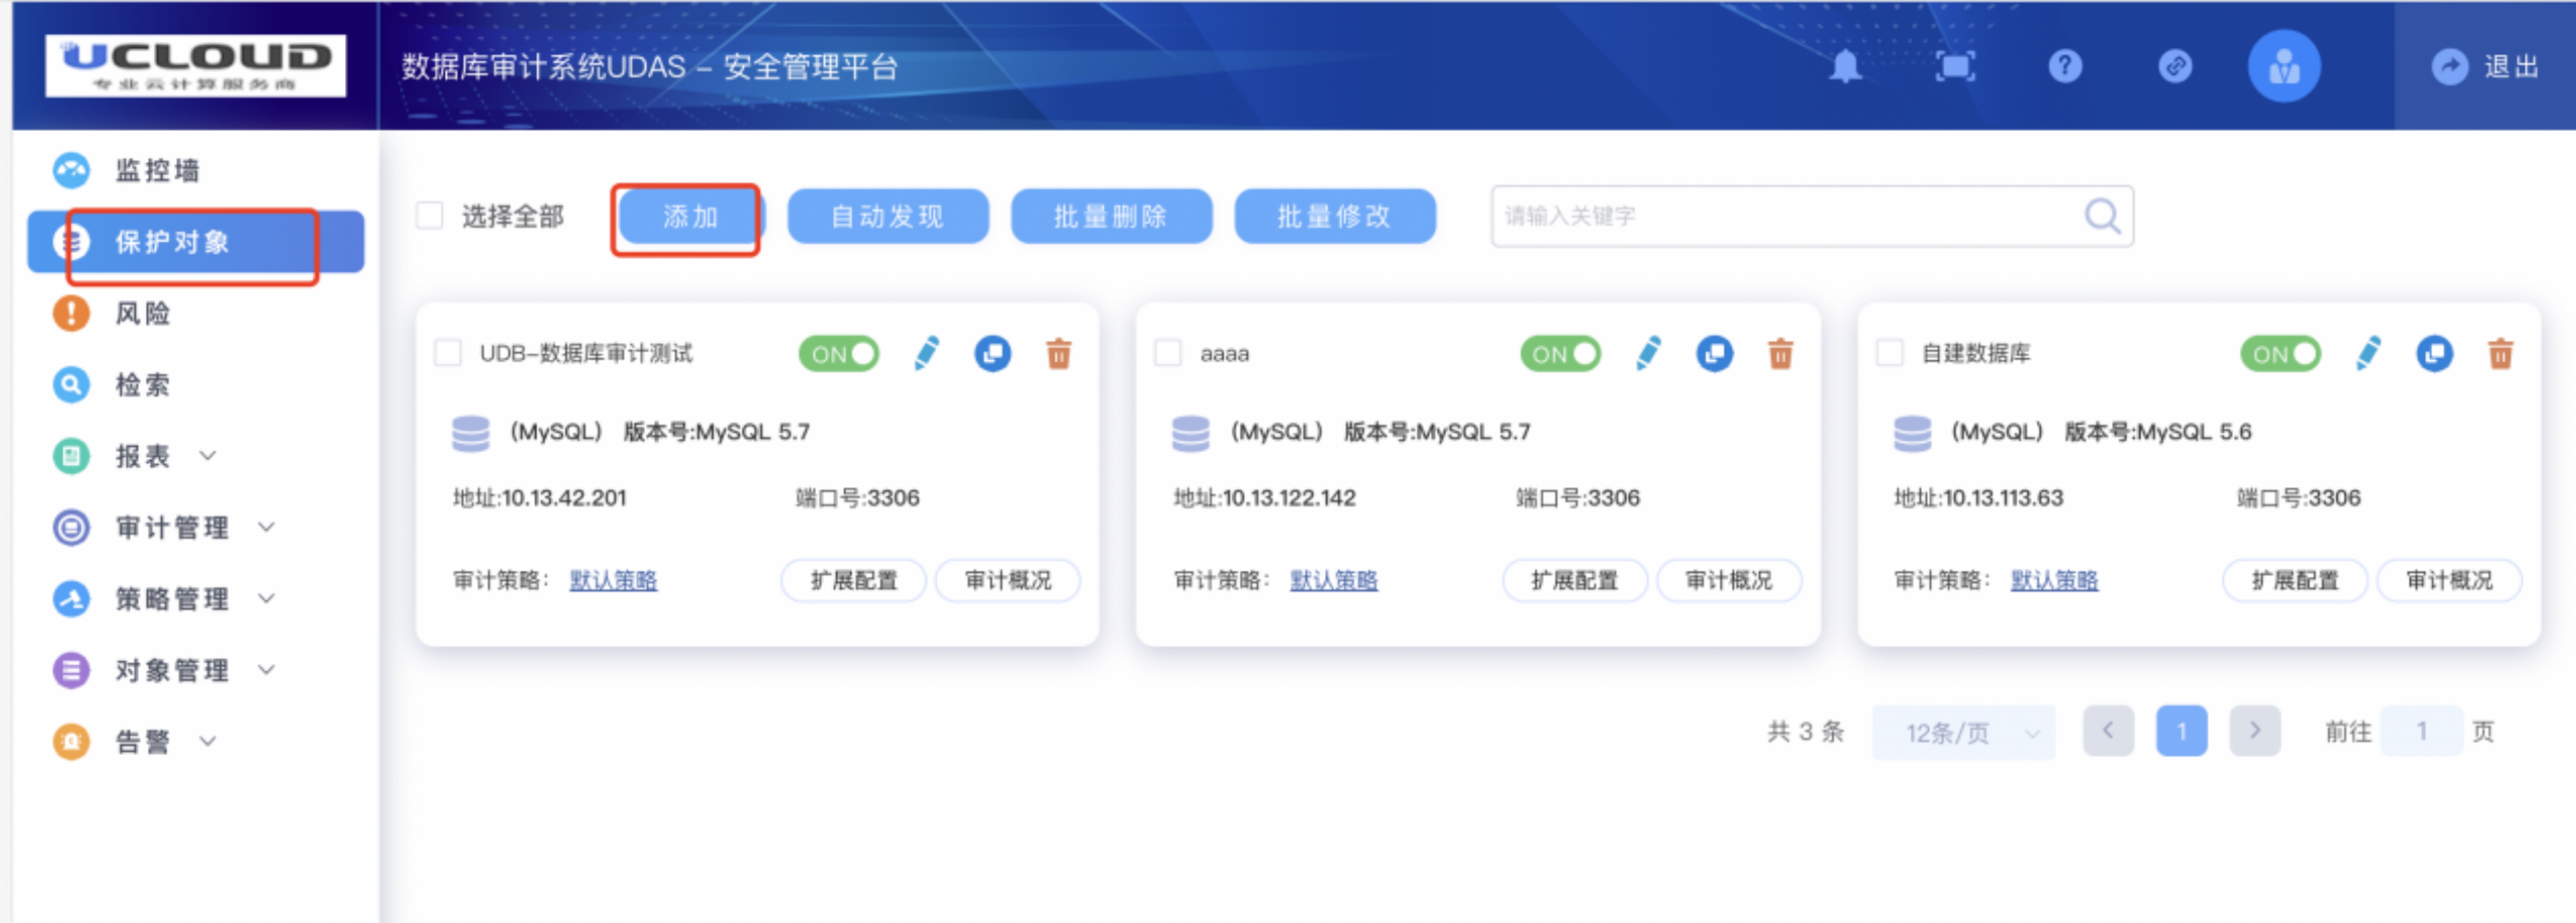
Task: Toggle ON switch for UDB-数据库审计测试
Action: [839, 354]
